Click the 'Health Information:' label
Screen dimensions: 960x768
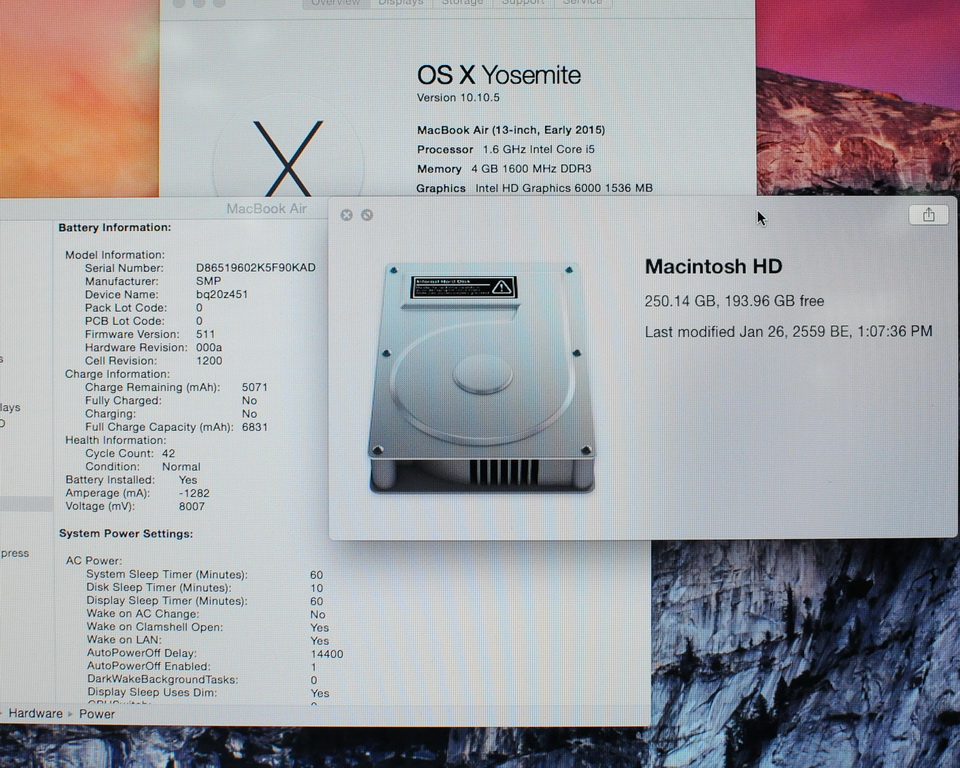[116, 440]
